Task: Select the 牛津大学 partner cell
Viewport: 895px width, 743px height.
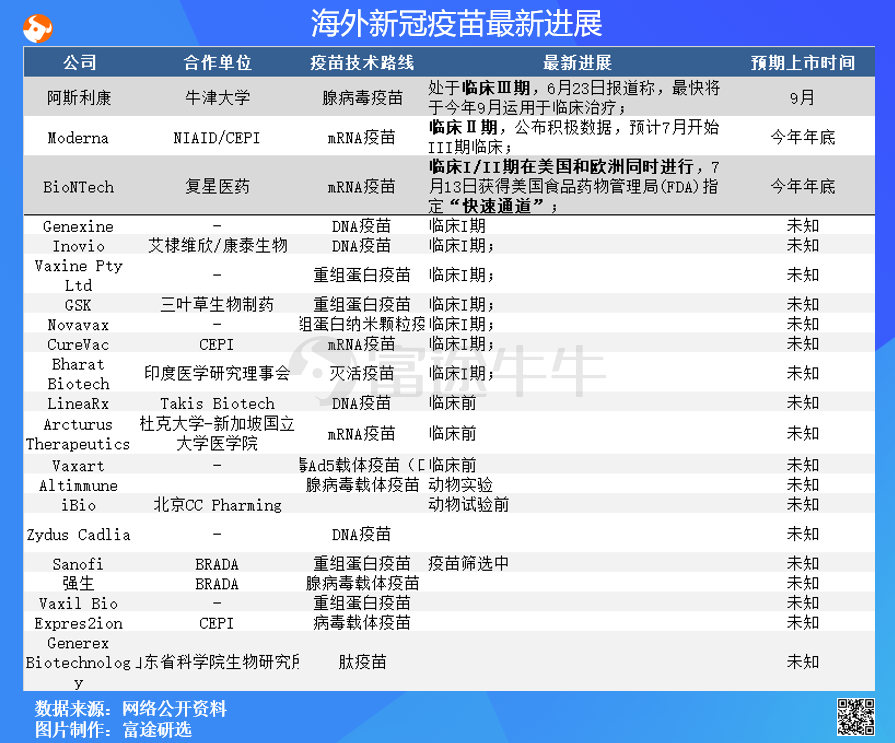Action: pos(217,98)
